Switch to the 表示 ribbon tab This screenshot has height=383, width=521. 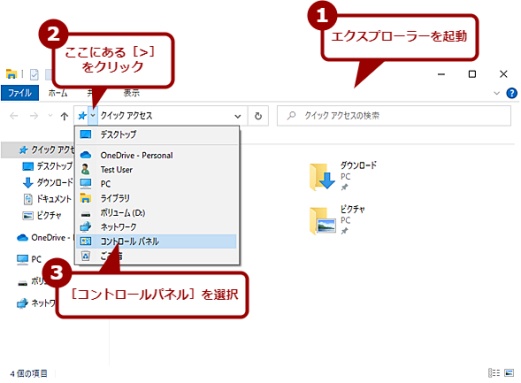point(132,93)
